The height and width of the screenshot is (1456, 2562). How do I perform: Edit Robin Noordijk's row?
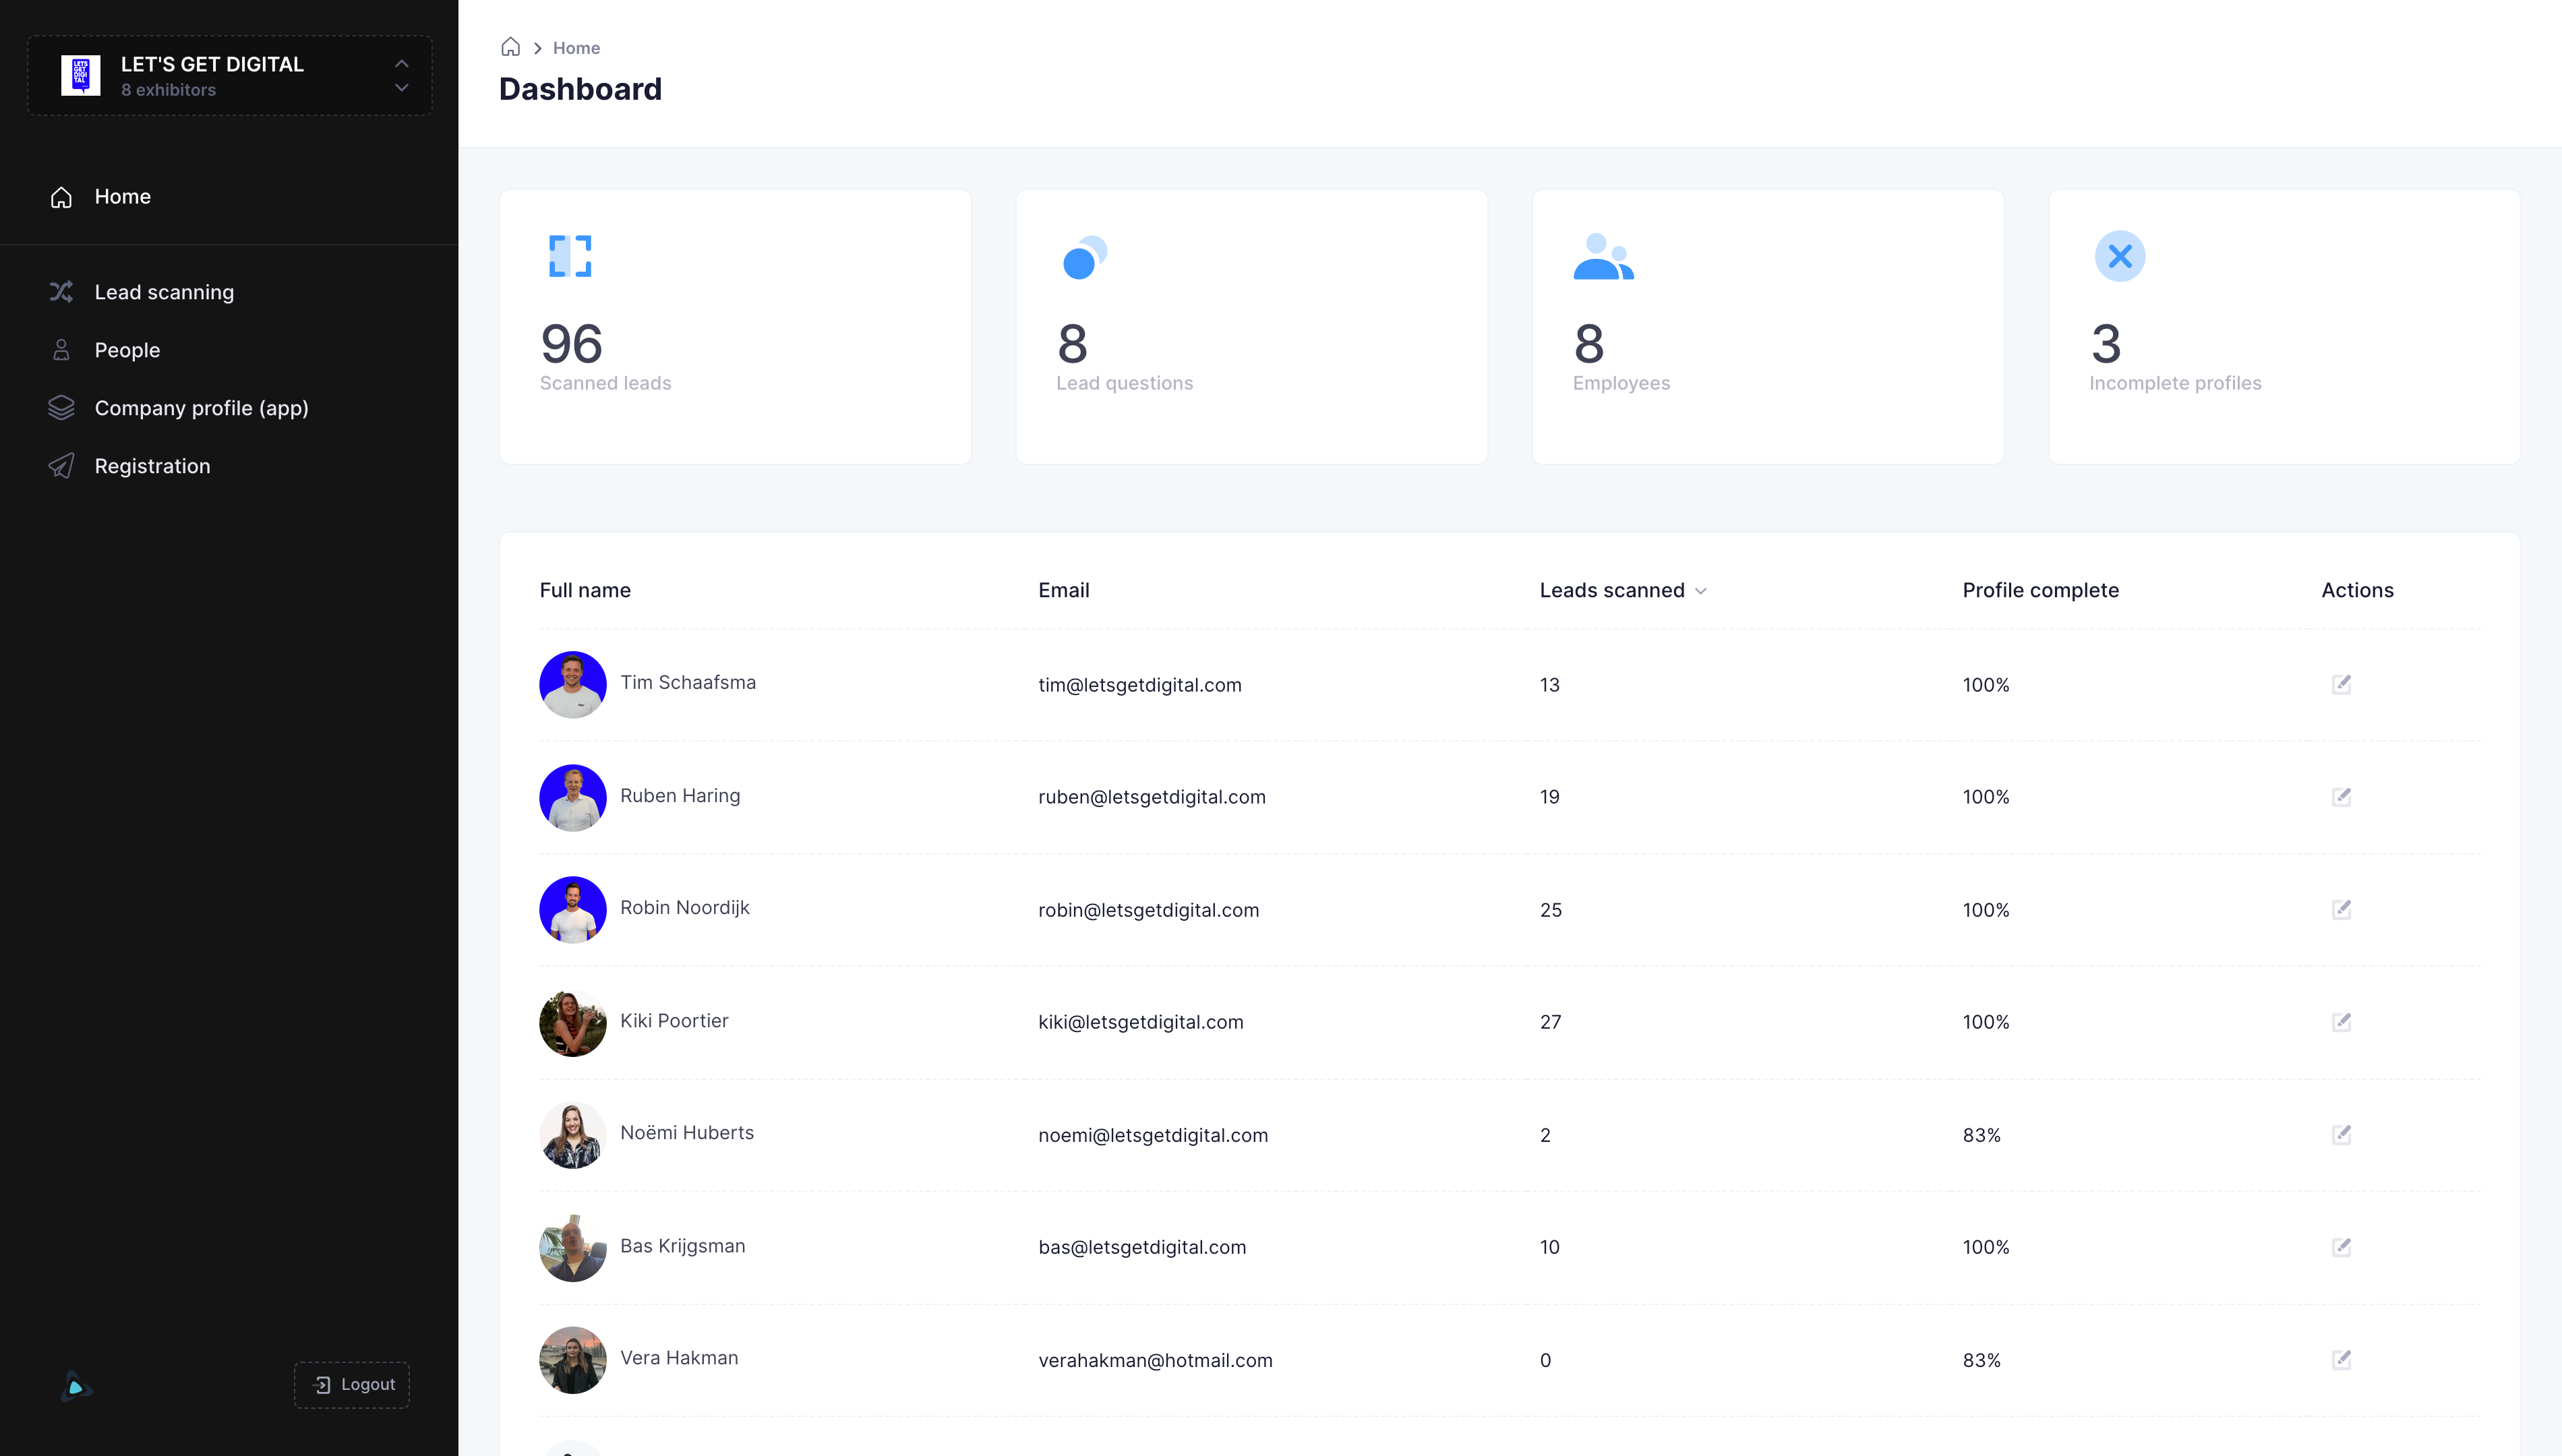pyautogui.click(x=2341, y=909)
